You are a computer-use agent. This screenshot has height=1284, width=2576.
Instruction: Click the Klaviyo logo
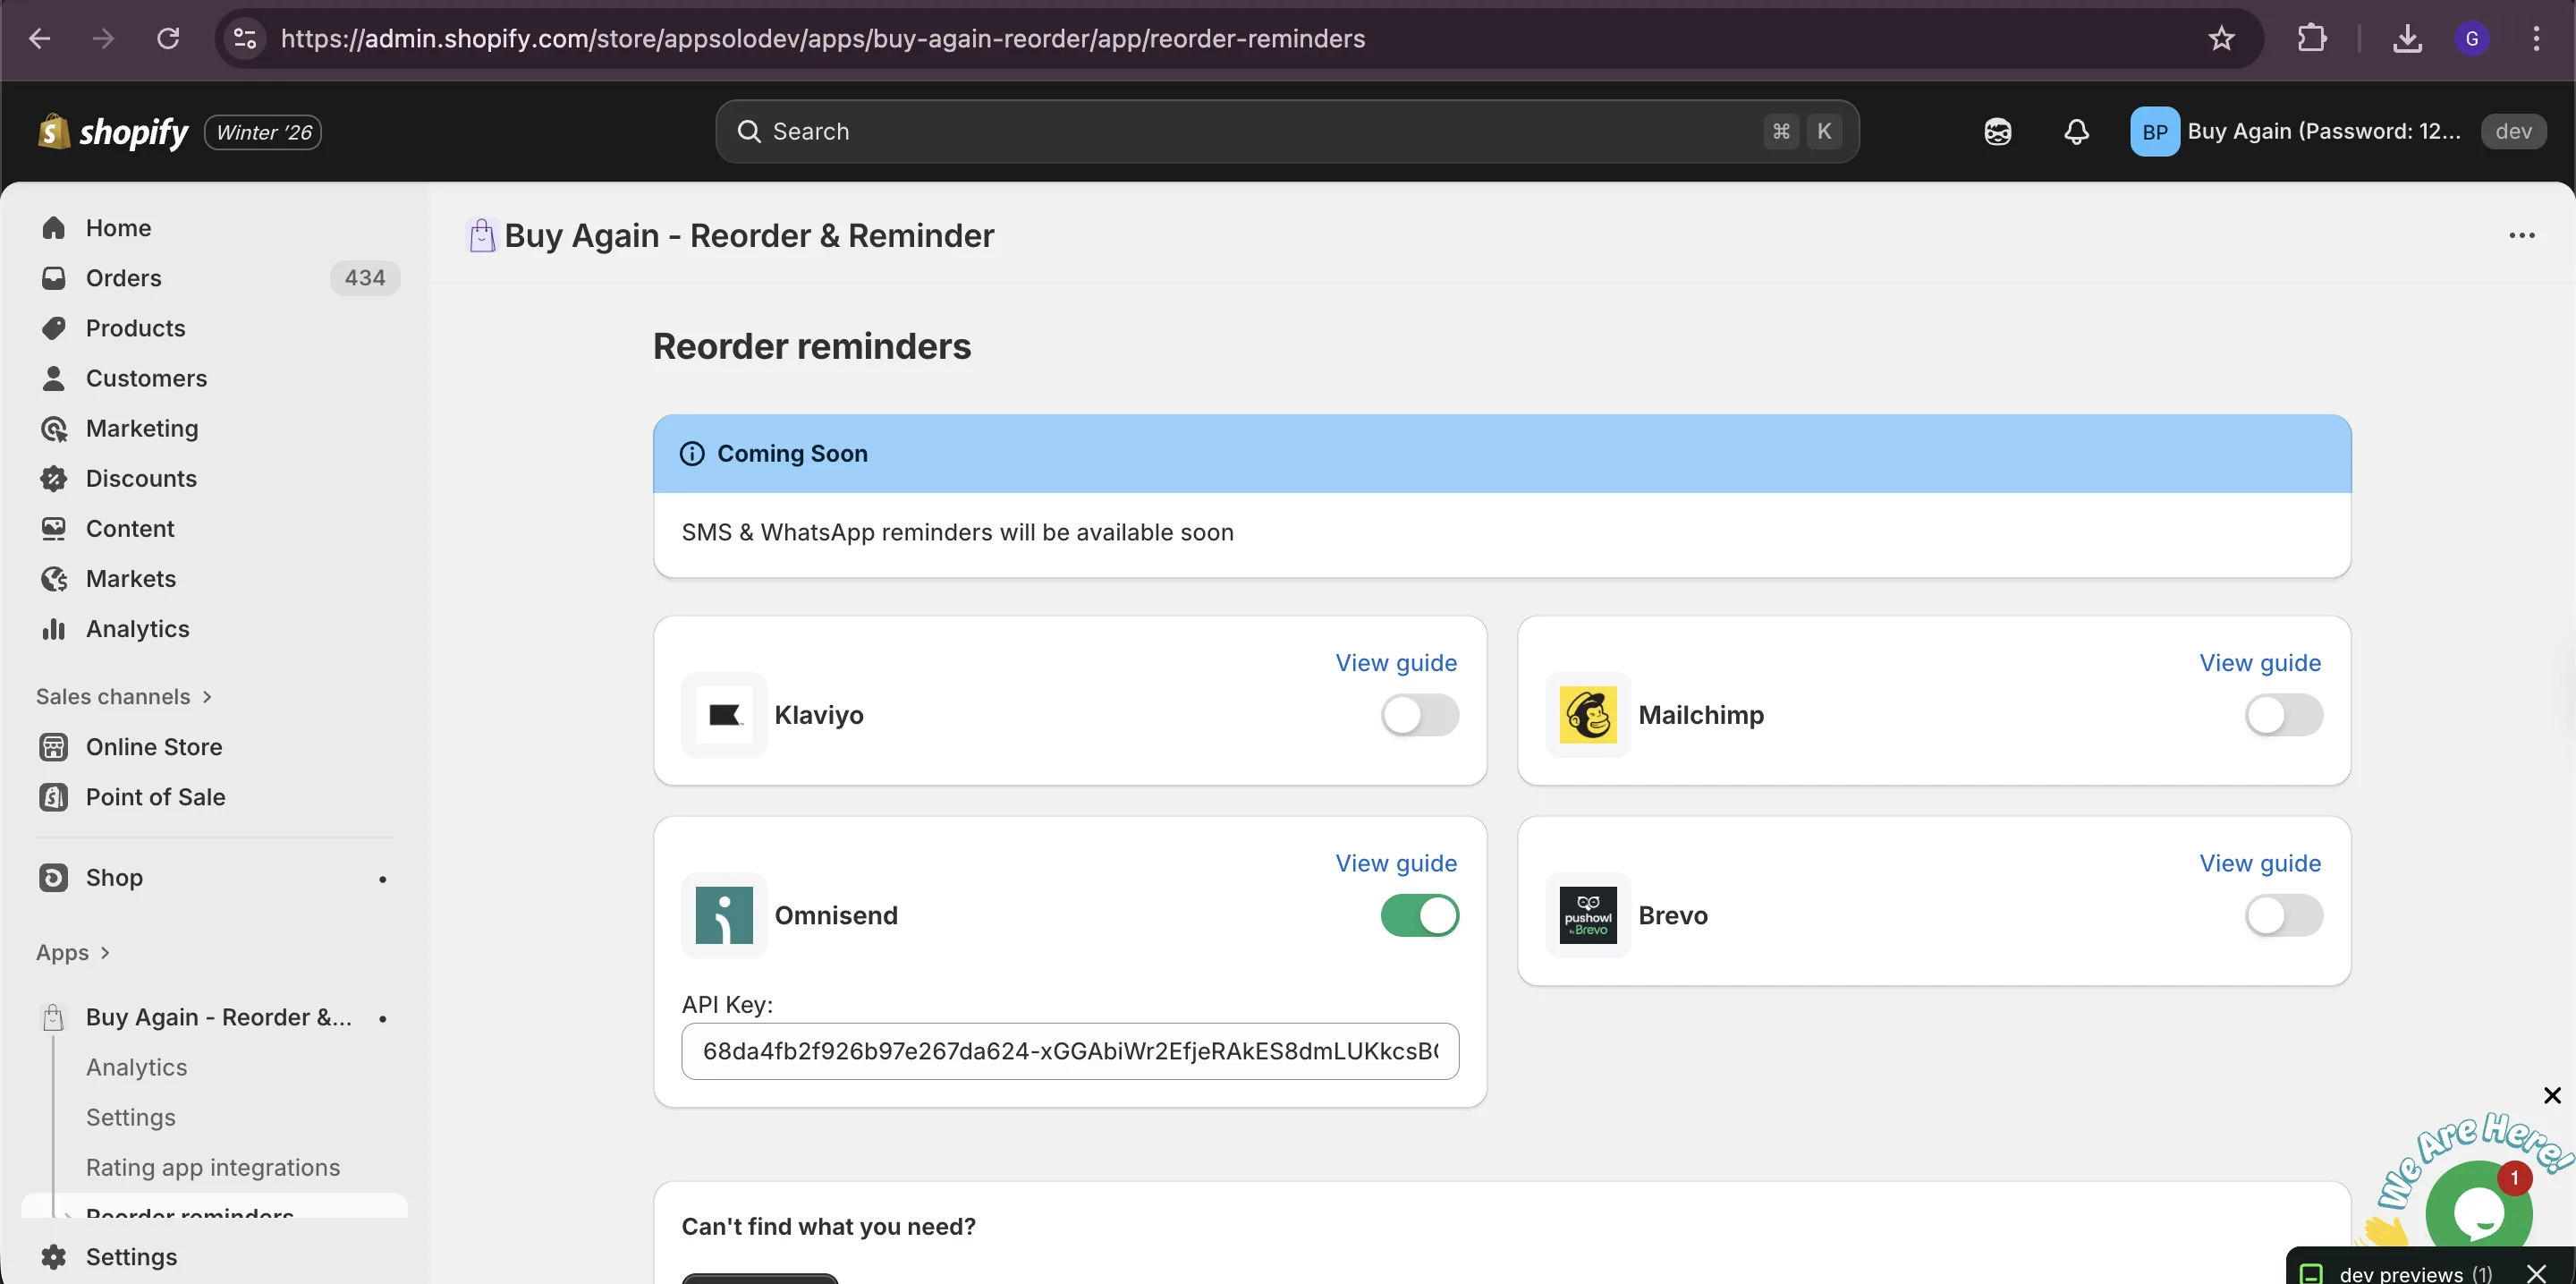click(x=724, y=715)
